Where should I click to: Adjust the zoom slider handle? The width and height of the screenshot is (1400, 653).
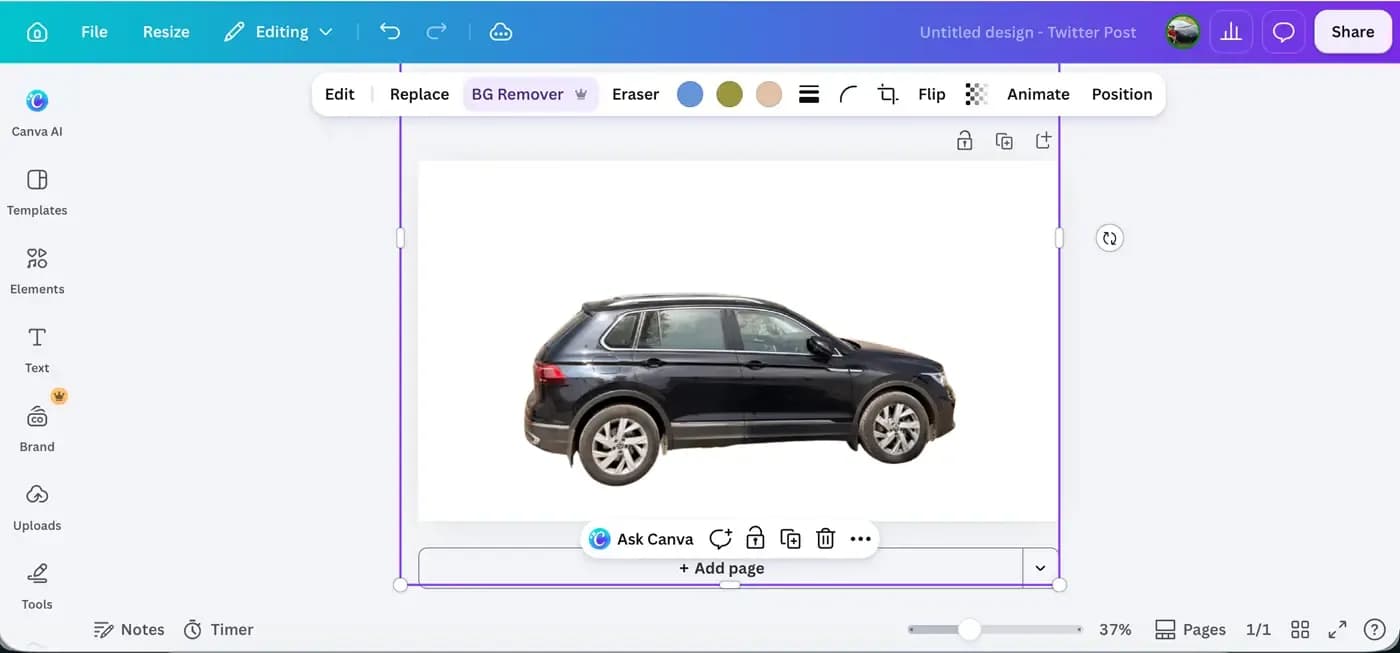click(x=969, y=629)
